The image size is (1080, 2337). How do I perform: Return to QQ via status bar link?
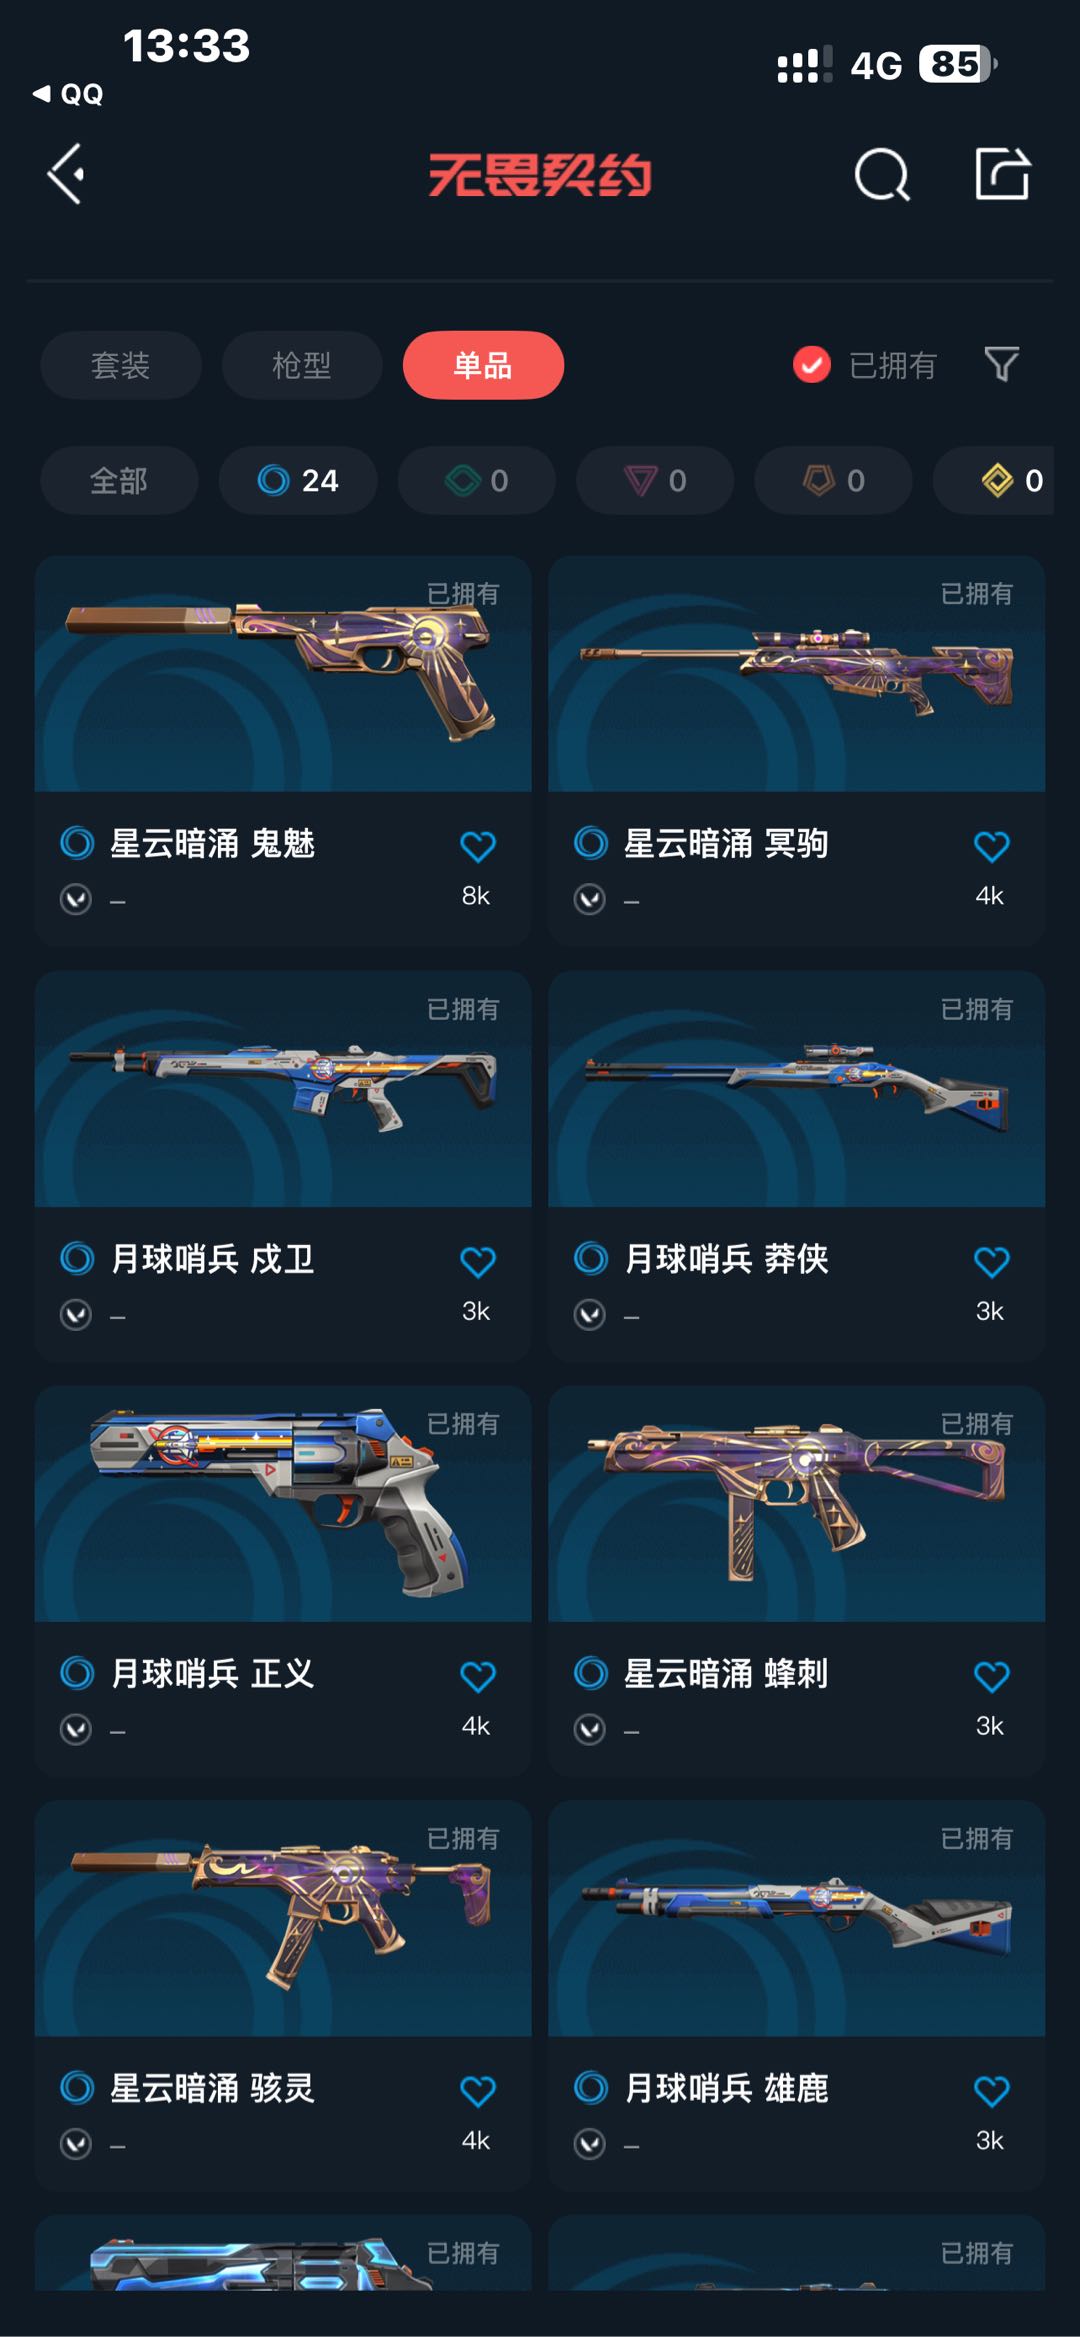pos(68,94)
